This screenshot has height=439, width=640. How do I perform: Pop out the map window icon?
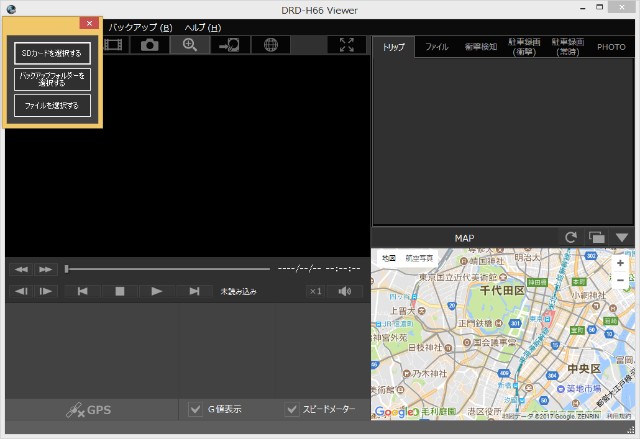(596, 237)
